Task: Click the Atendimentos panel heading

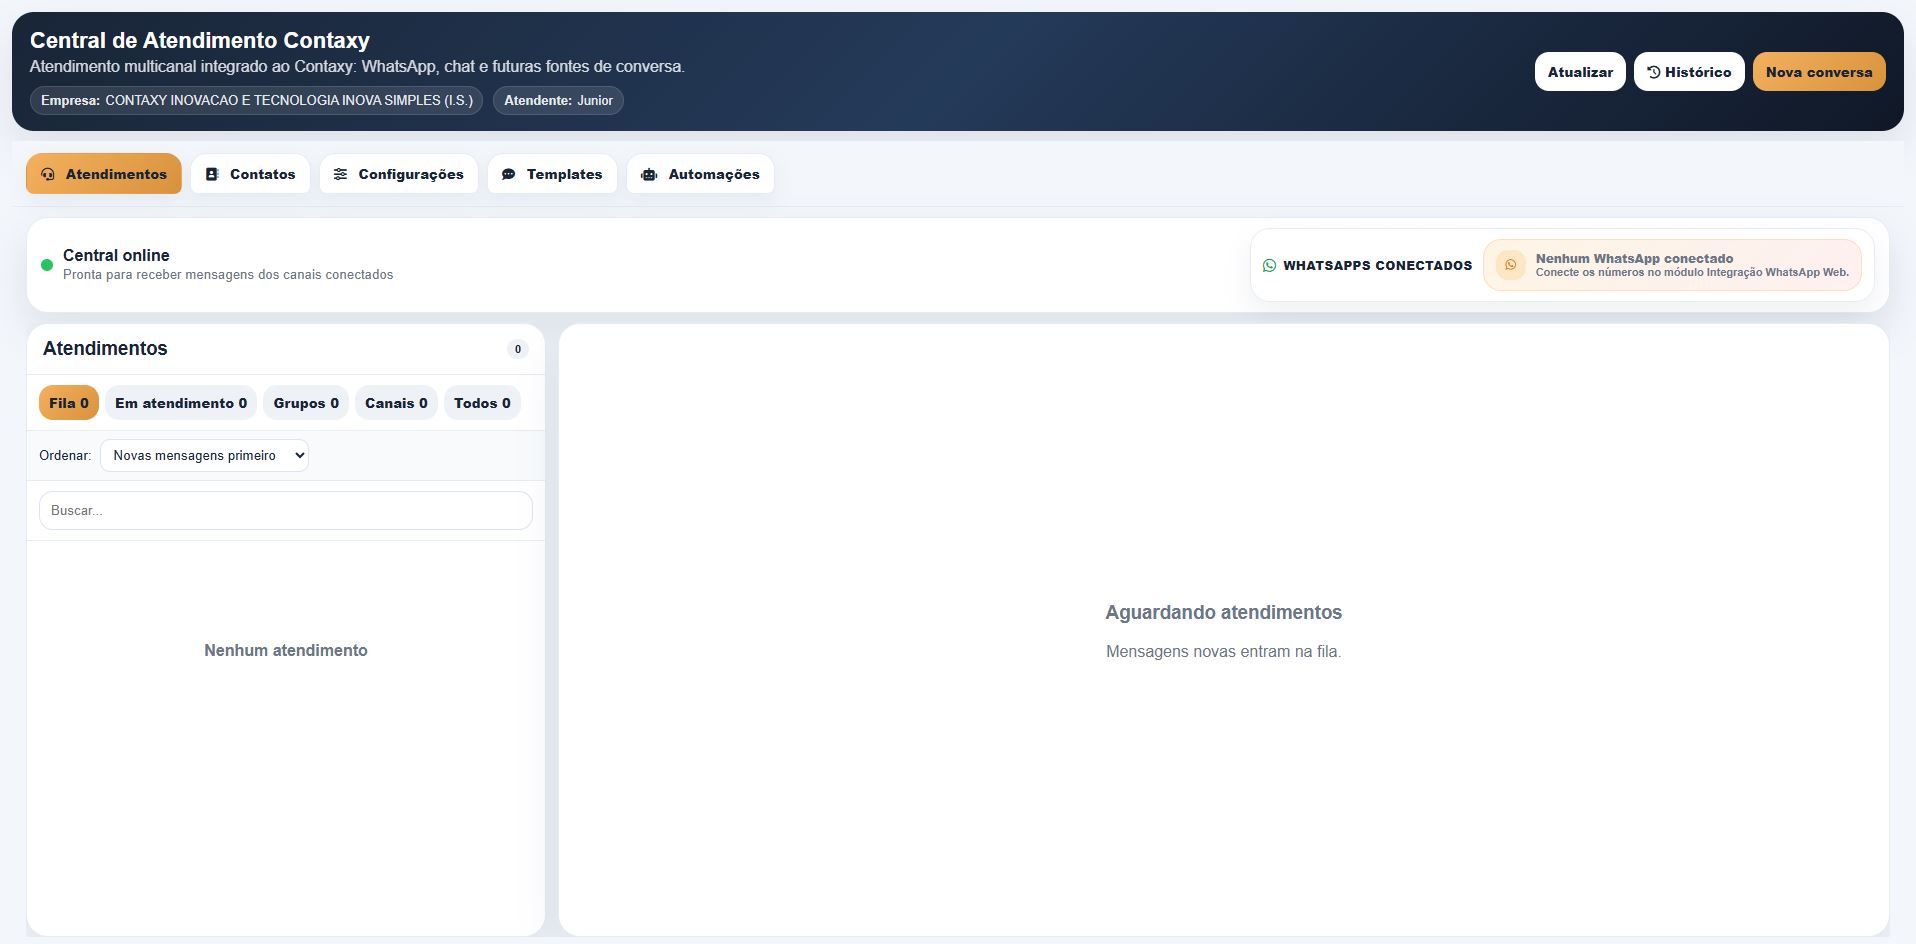Action: tap(105, 348)
